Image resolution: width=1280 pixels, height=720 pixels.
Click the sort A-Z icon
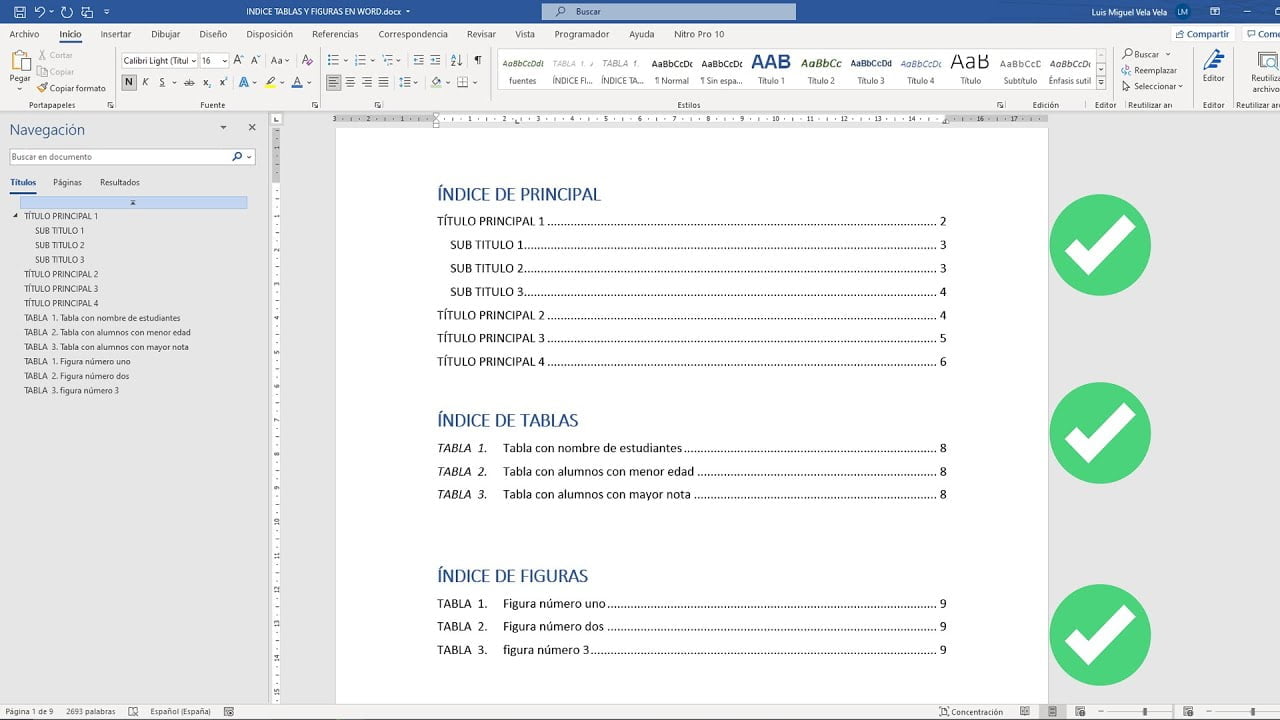click(456, 61)
